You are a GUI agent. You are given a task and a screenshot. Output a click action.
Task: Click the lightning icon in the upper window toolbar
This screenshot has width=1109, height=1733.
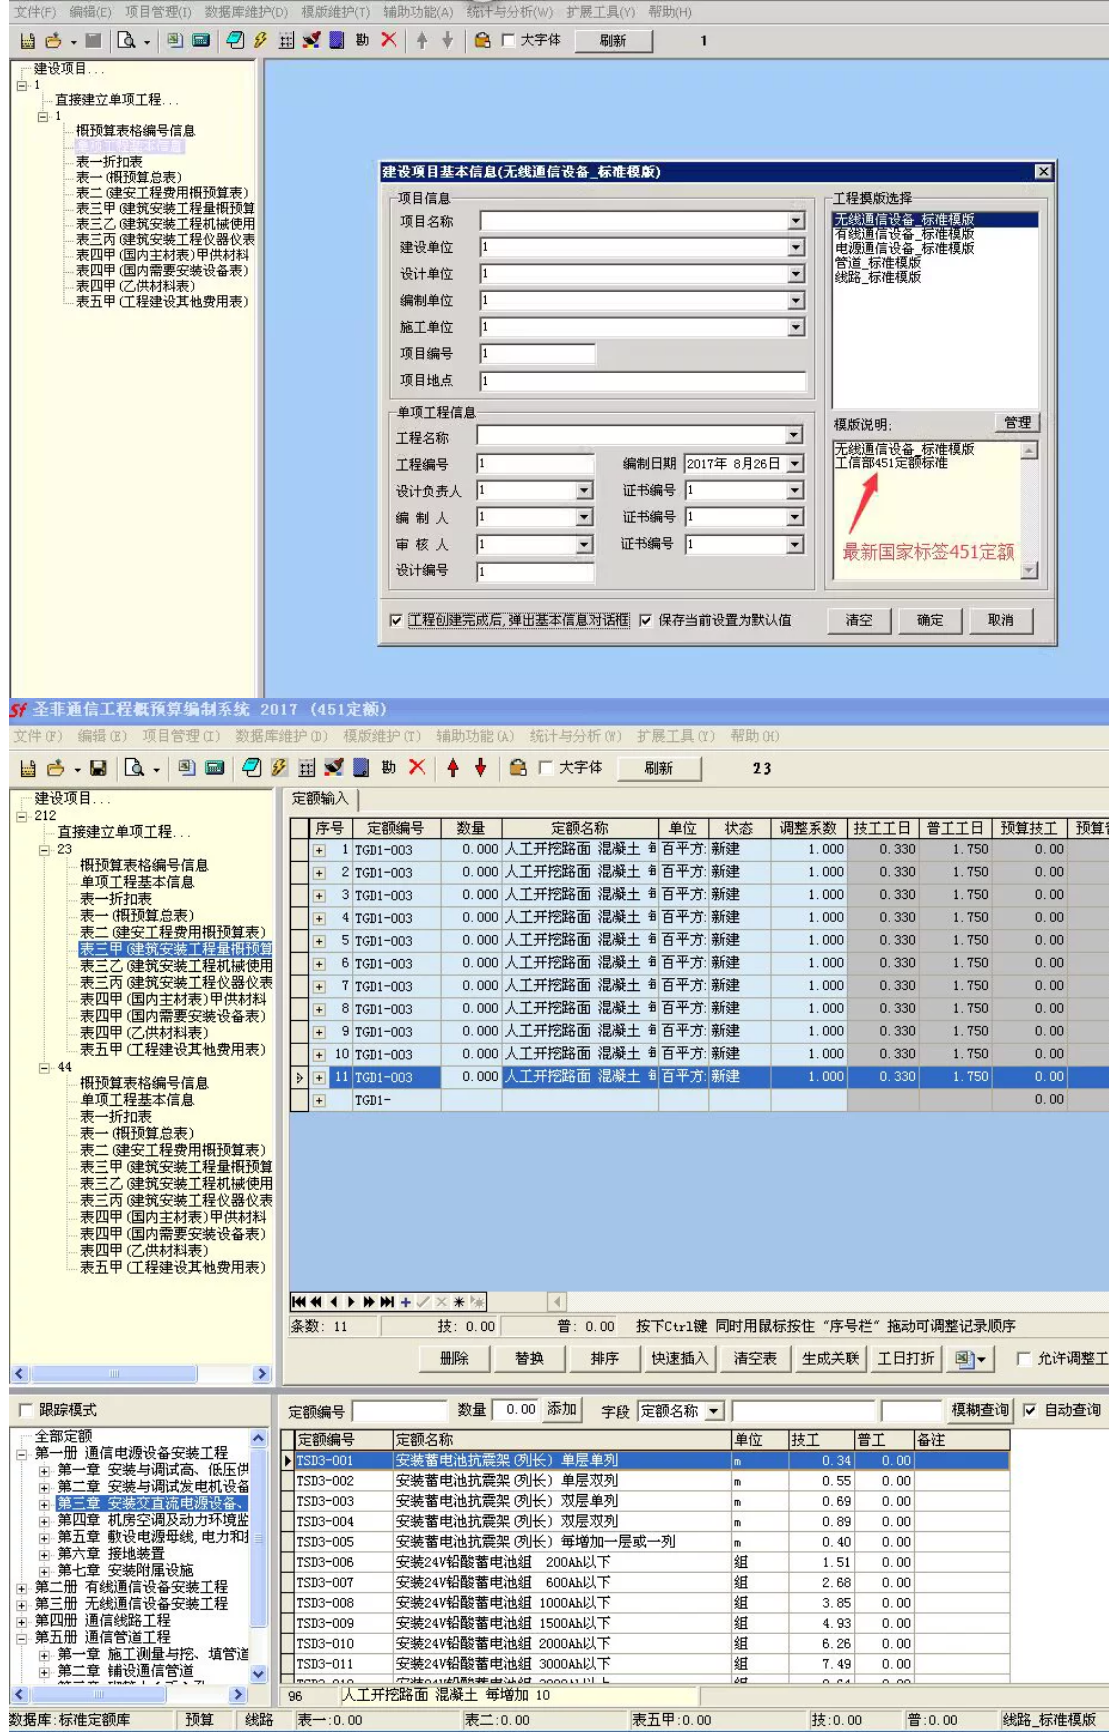click(x=260, y=40)
